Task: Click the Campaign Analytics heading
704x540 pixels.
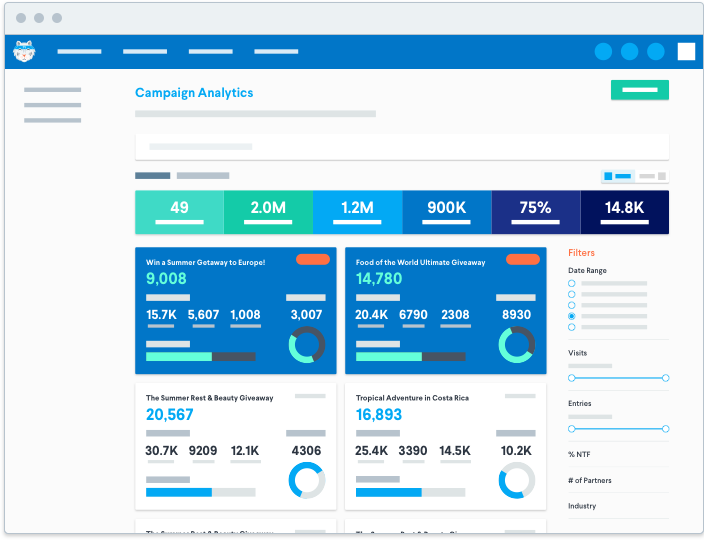Action: (194, 93)
